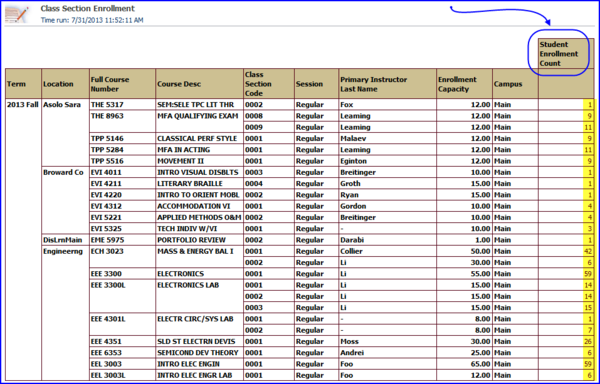
Task: Select course number EVI 4312
Action: click(x=106, y=206)
